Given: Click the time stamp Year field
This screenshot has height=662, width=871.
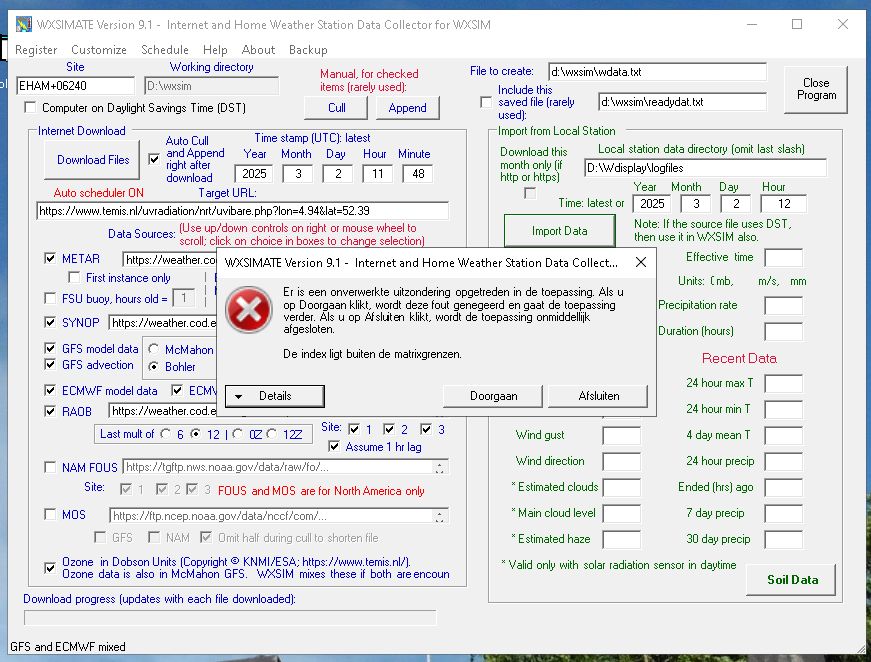Looking at the screenshot, I should (x=254, y=174).
